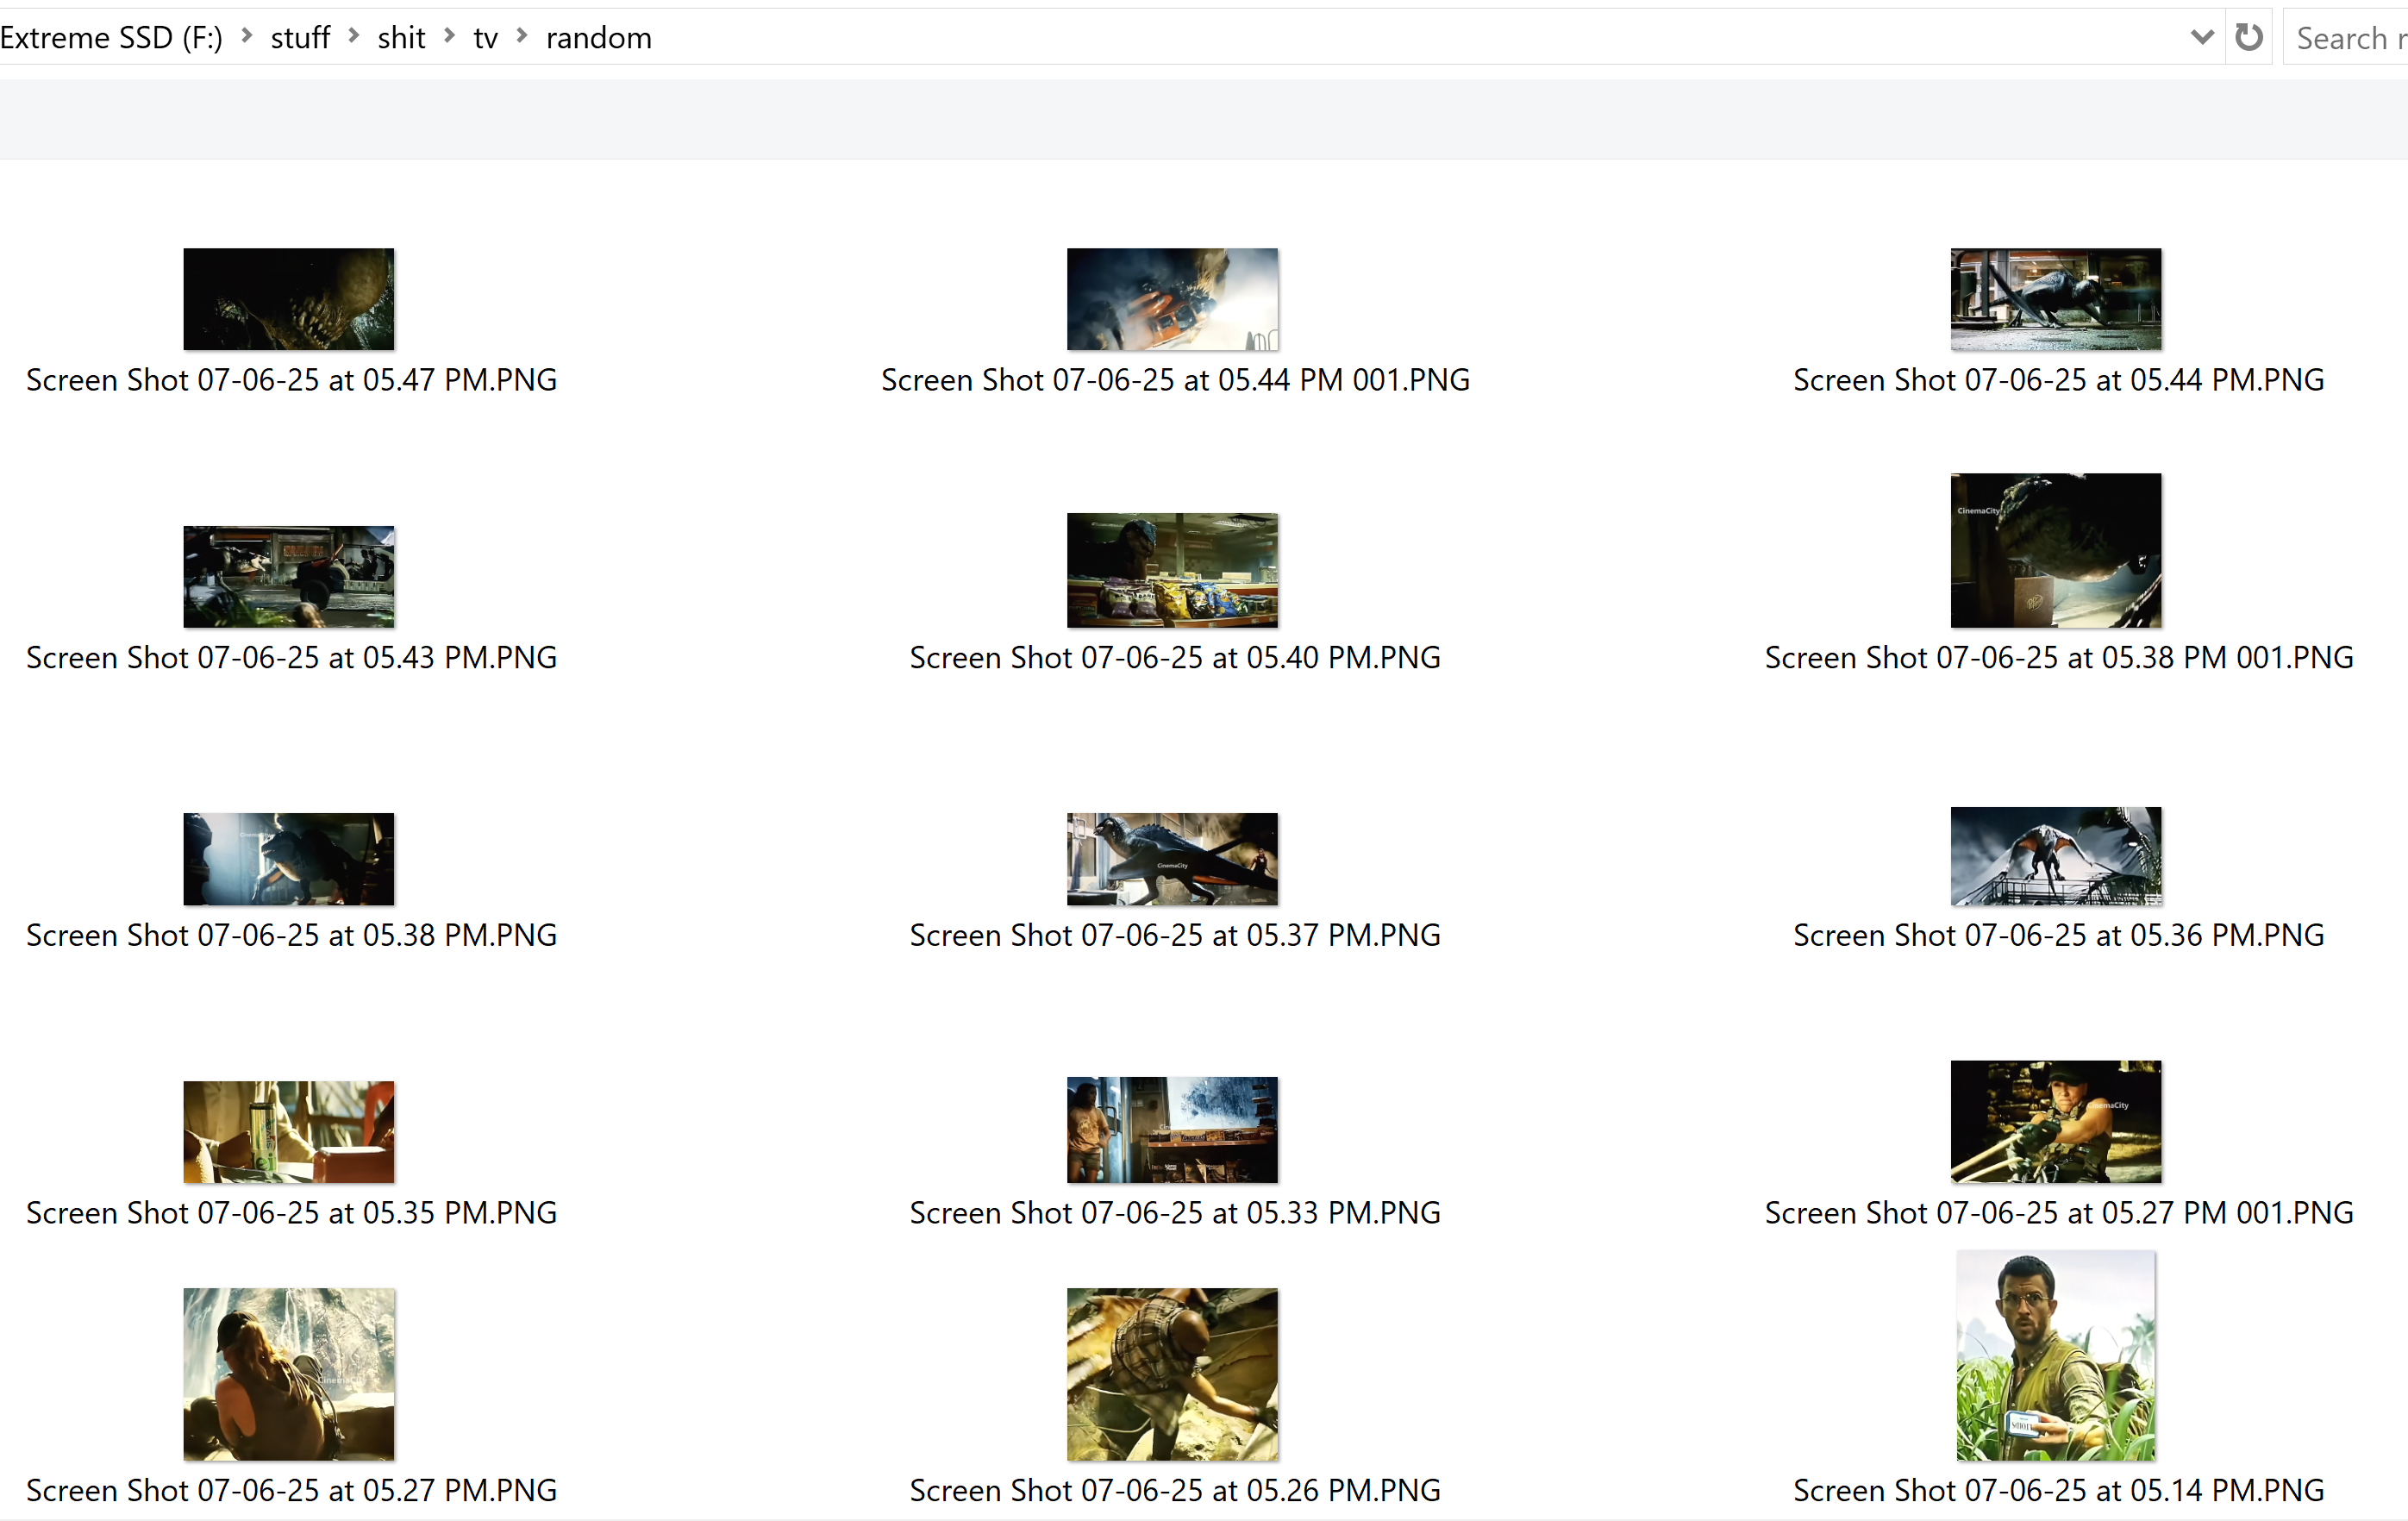This screenshot has width=2408, height=1521.
Task: Expand chevron after stuff breadcrumb
Action: (x=353, y=36)
